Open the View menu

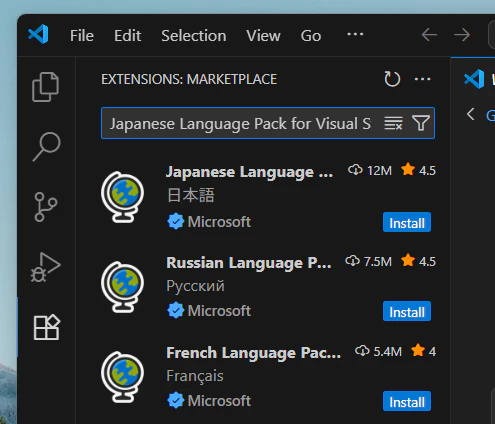[x=263, y=36]
